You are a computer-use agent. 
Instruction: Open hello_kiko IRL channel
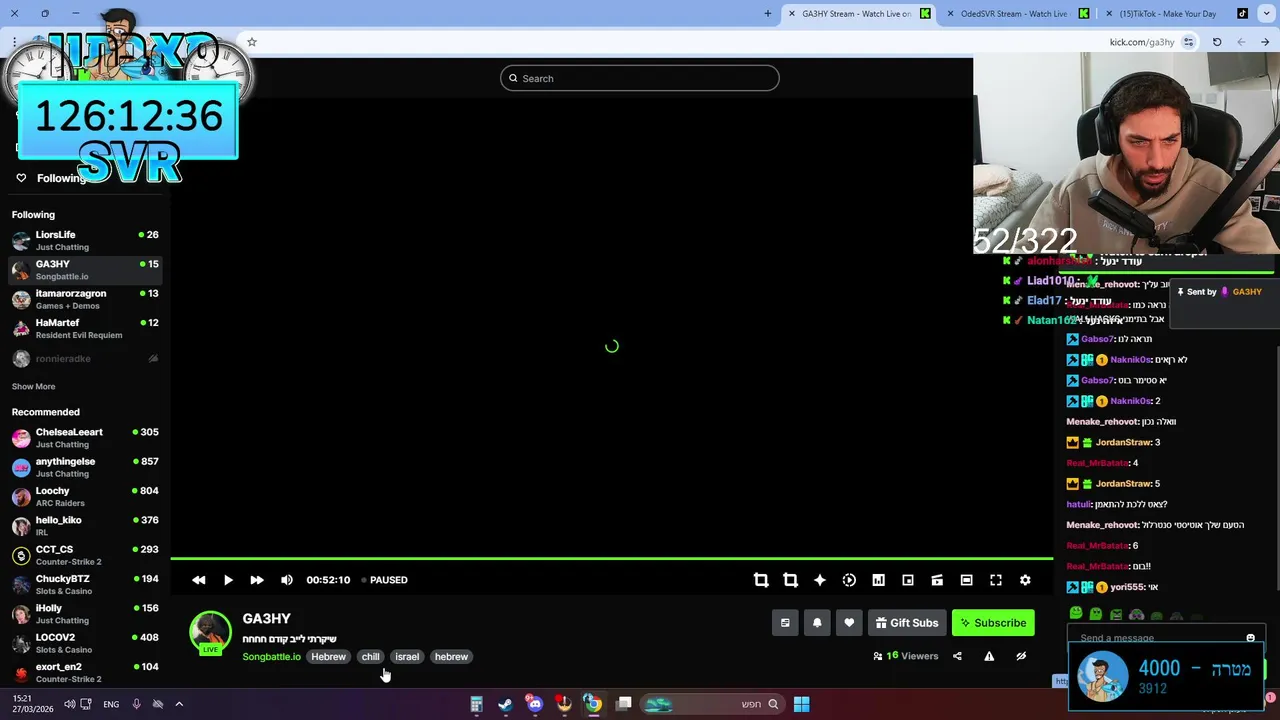pos(85,526)
